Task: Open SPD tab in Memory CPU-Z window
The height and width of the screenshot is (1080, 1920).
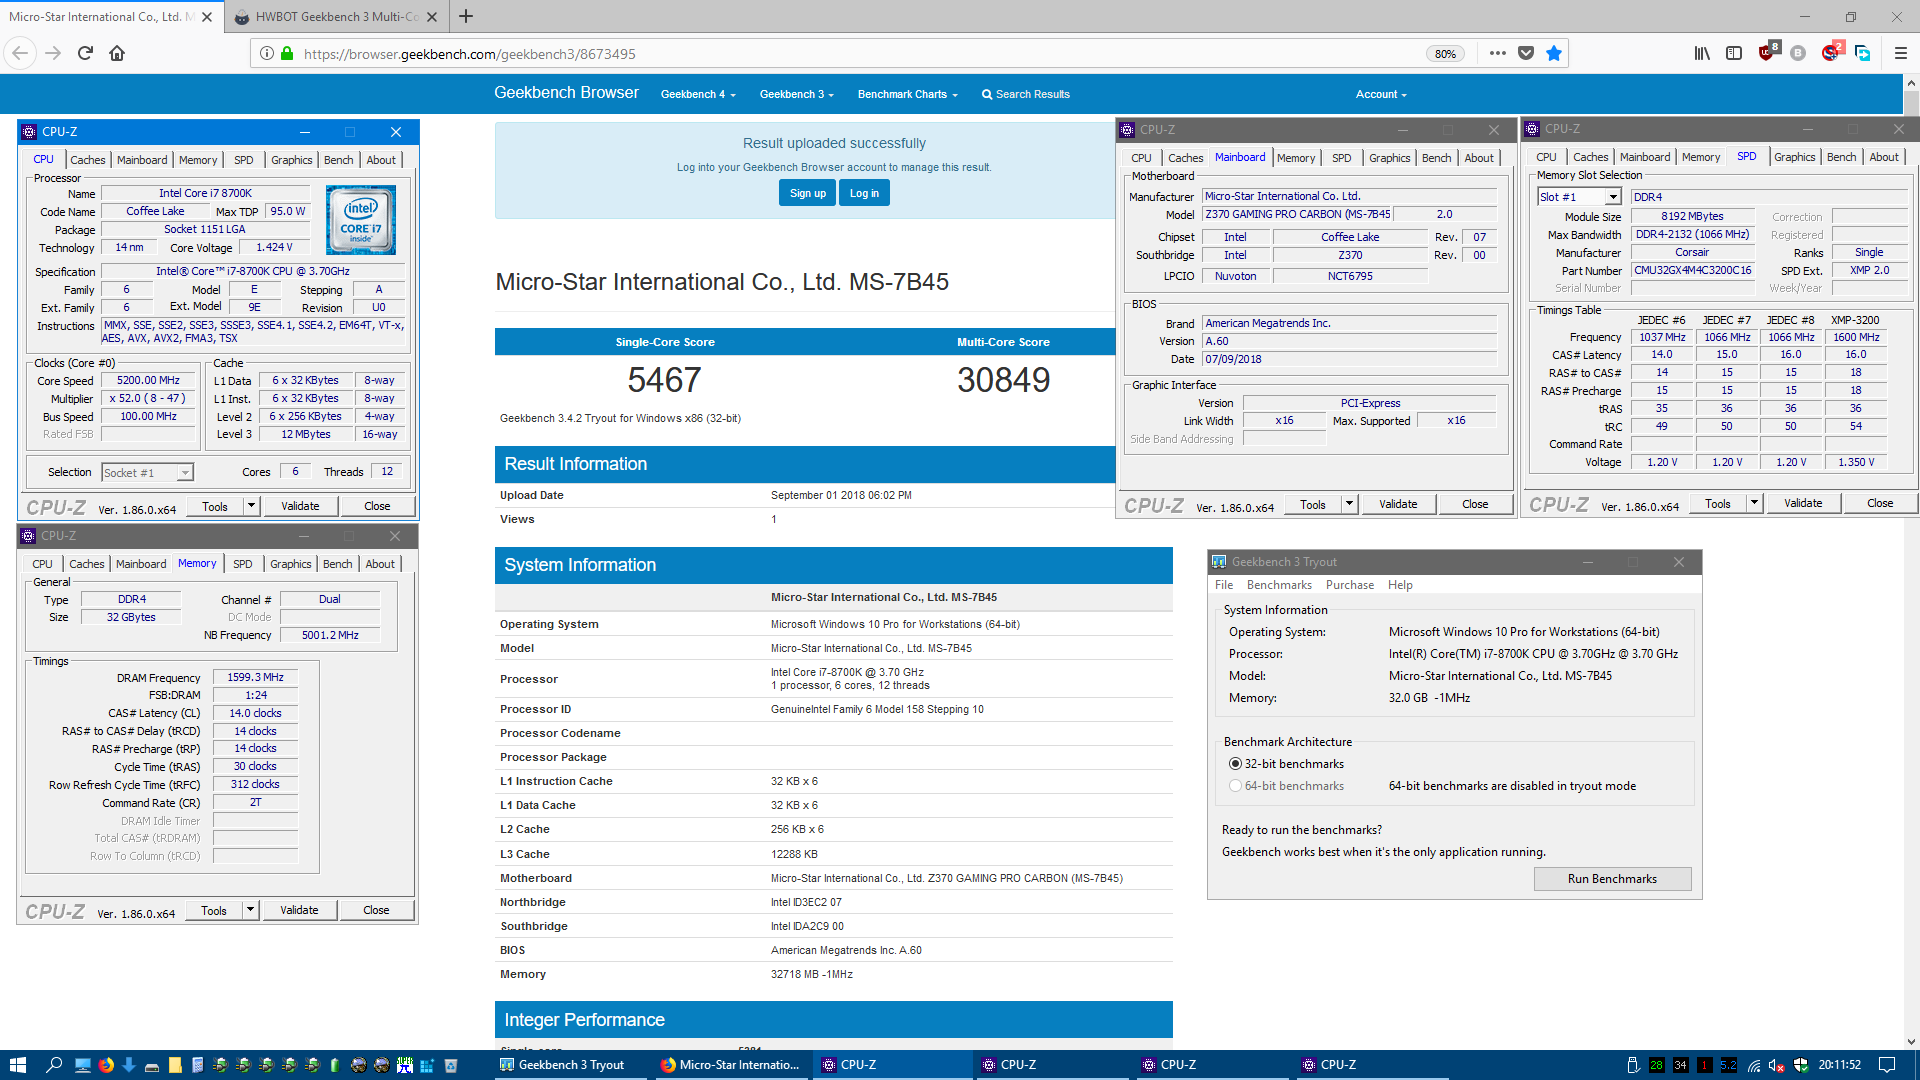Action: coord(242,564)
